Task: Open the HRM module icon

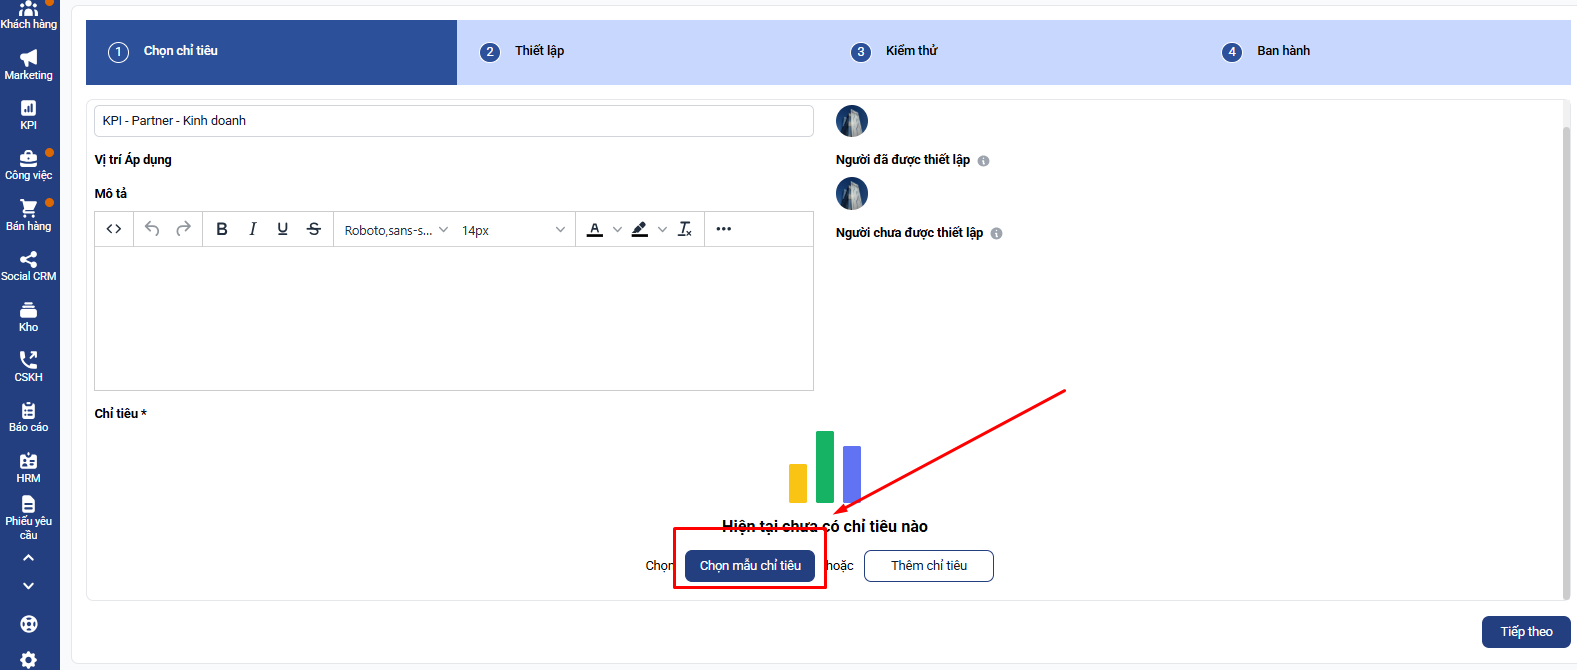Action: (x=28, y=466)
